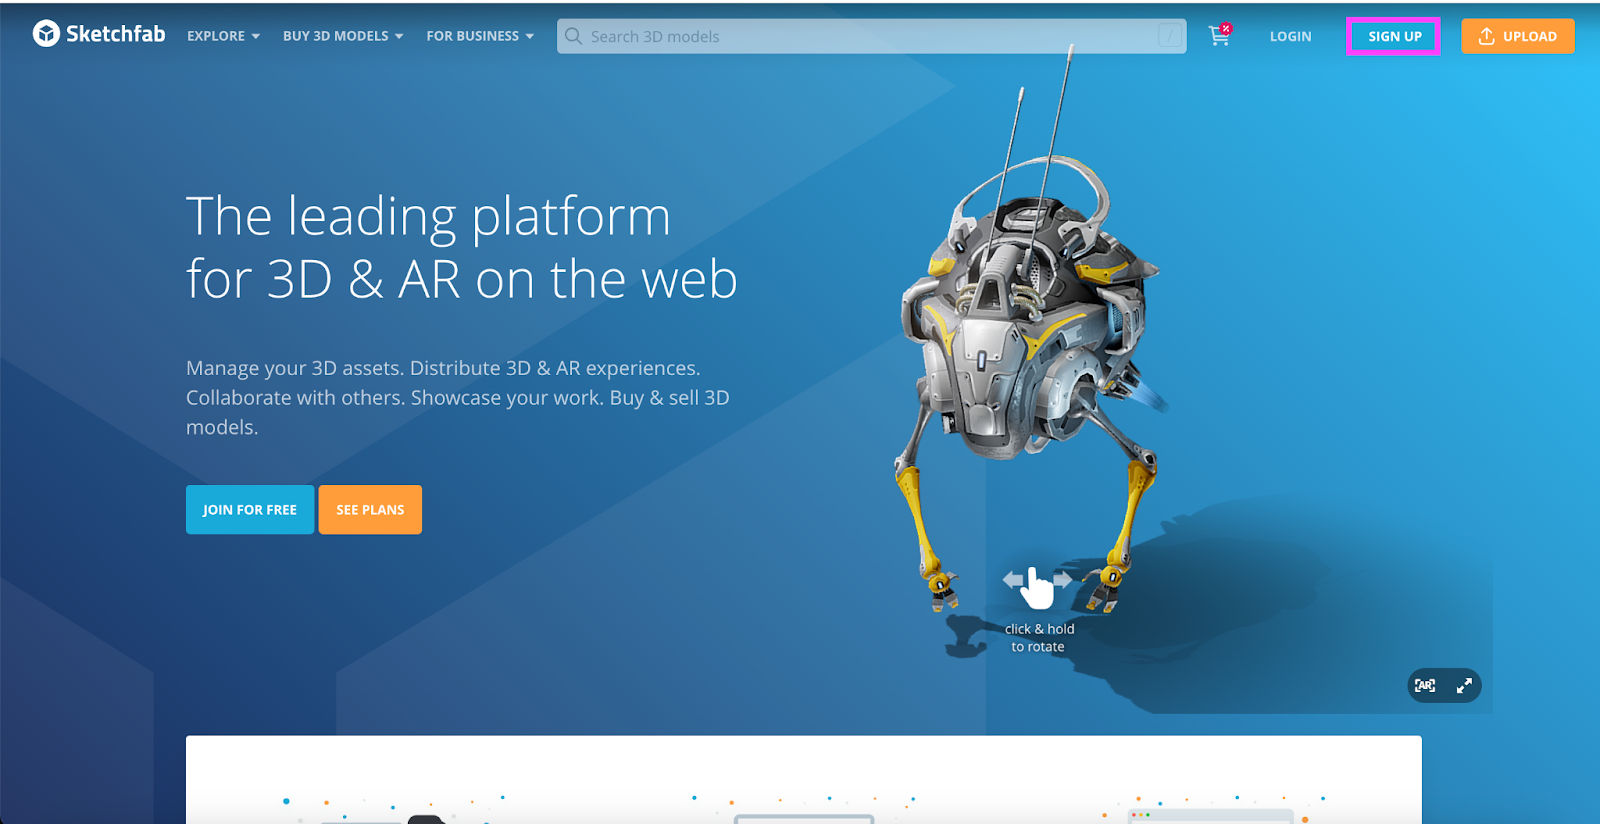Expand the Explore dropdown menu

click(x=223, y=36)
